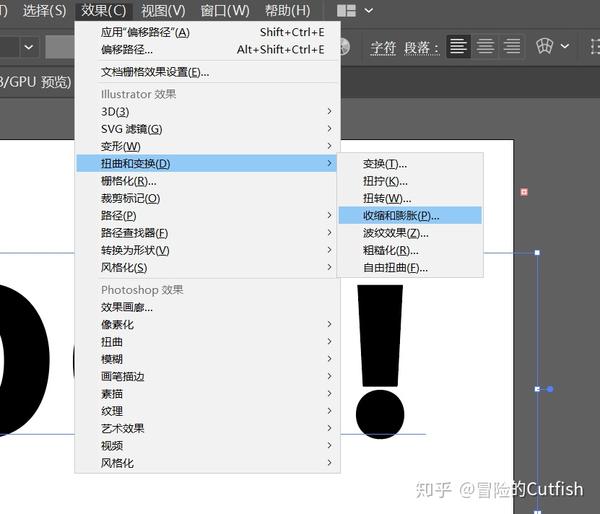The height and width of the screenshot is (514, 600).
Task: Click the Make Envelope warp icon
Action: (x=545, y=47)
